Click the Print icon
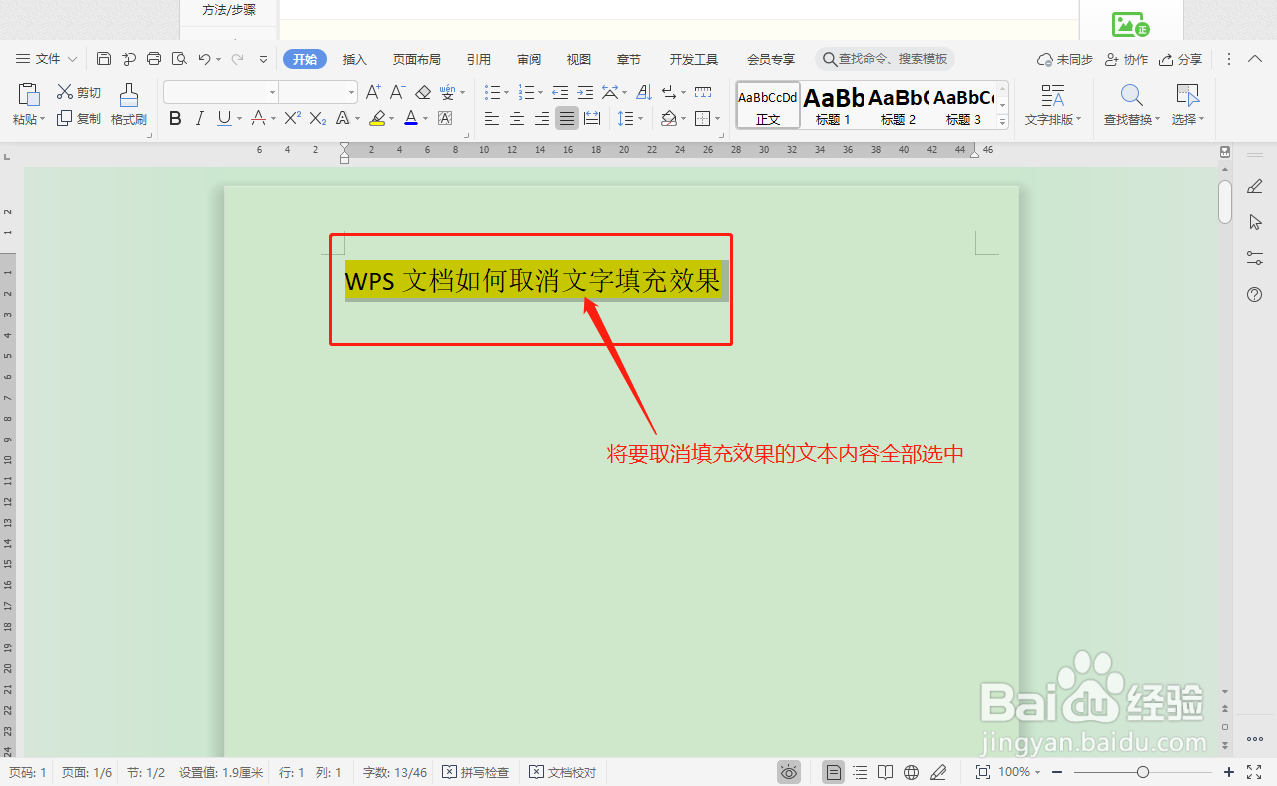1277x786 pixels. point(154,59)
